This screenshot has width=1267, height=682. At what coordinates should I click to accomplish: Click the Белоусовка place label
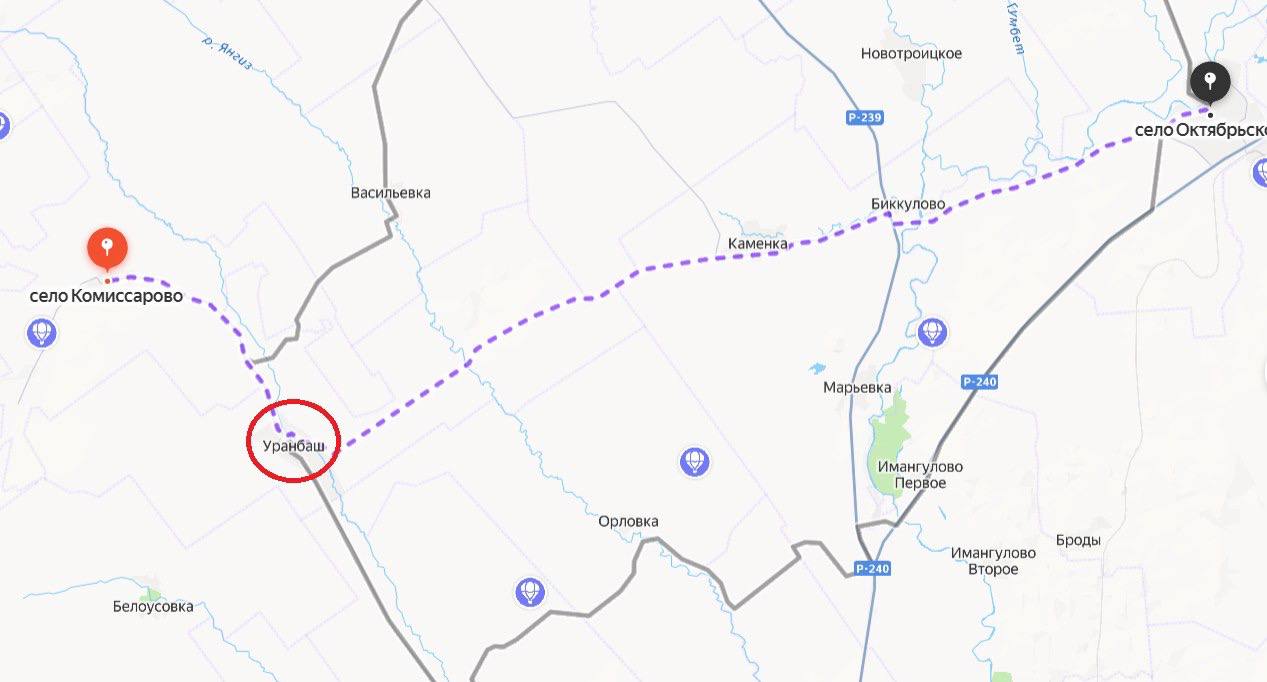tap(153, 606)
